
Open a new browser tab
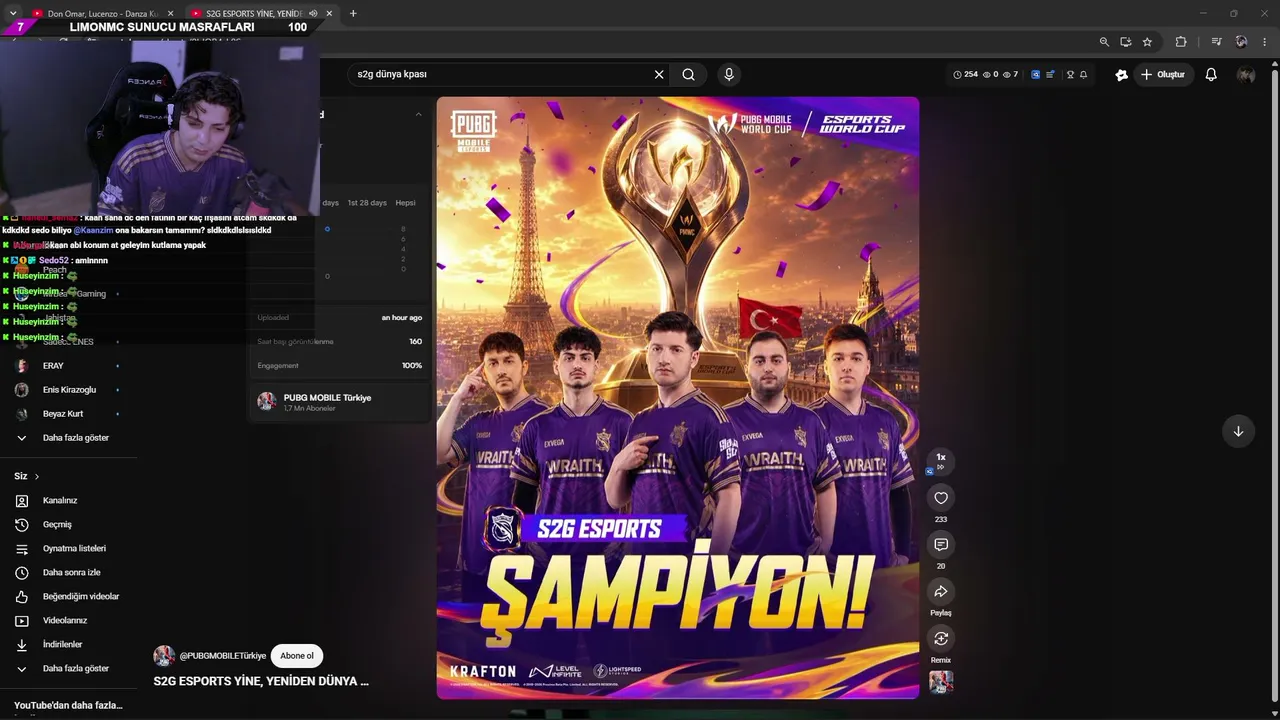click(x=353, y=13)
